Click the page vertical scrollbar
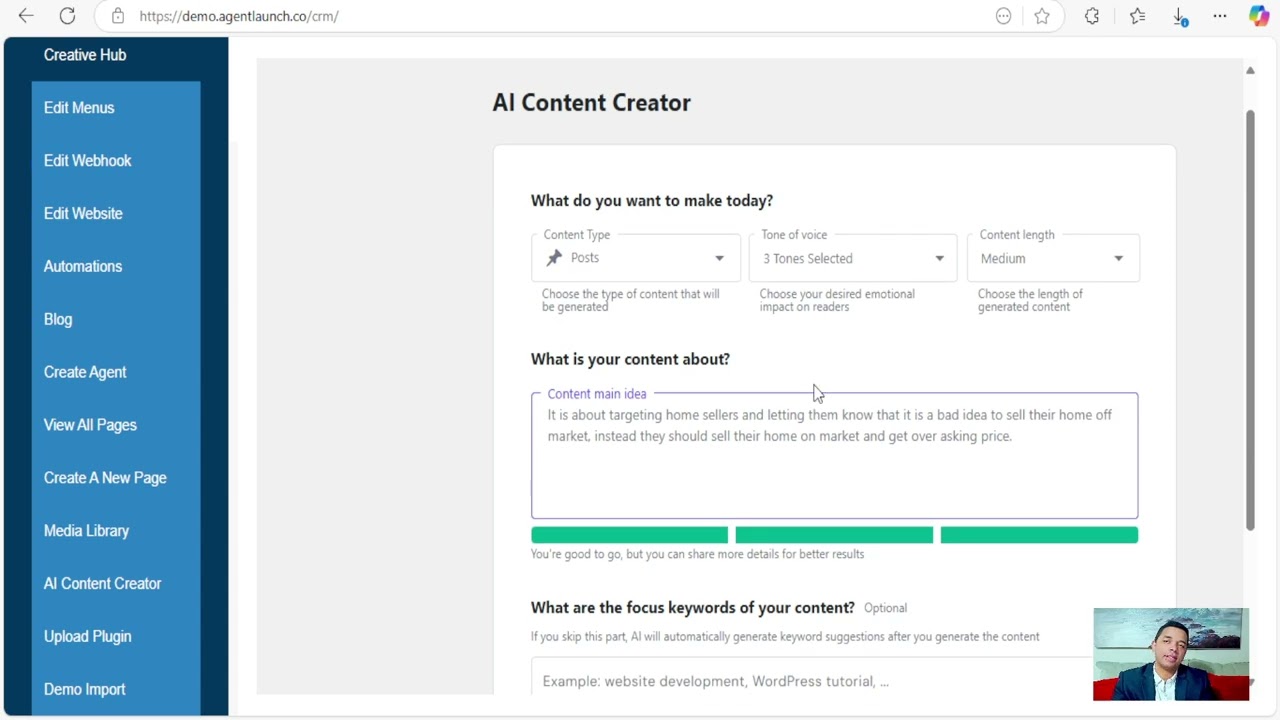 pos(1250,320)
